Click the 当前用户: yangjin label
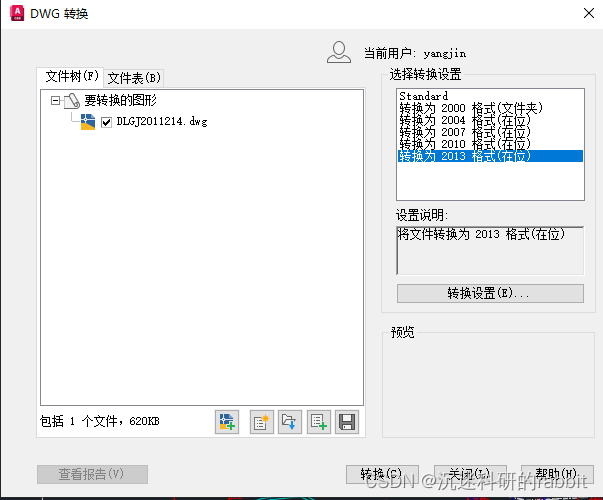The image size is (603, 500). tap(415, 53)
